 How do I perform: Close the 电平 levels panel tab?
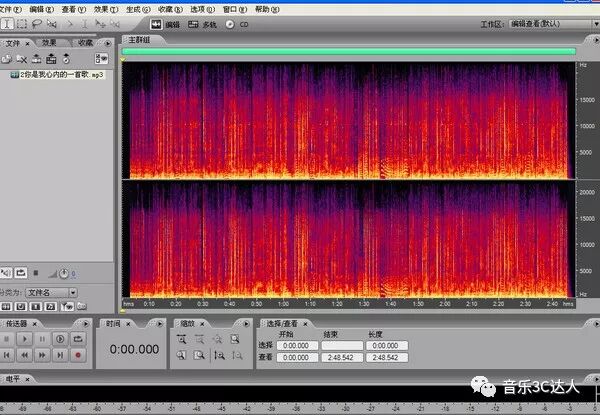[x=28, y=379]
